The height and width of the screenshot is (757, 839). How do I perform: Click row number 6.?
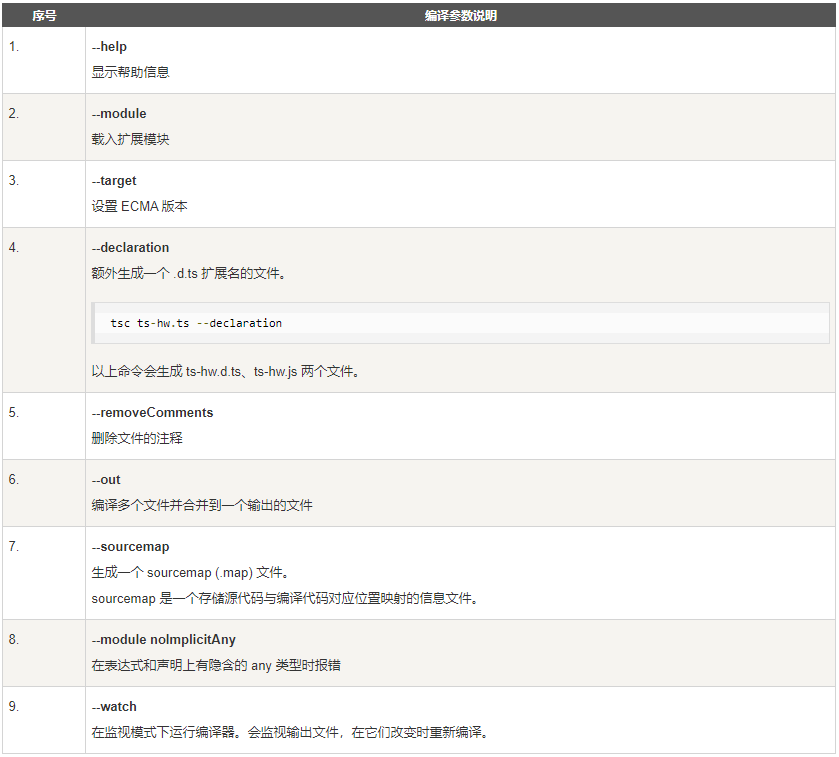(x=14, y=479)
